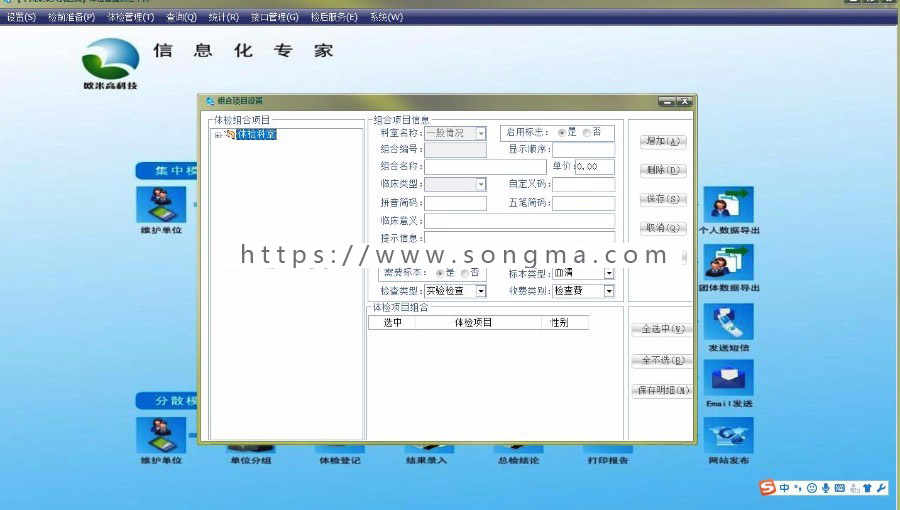The width and height of the screenshot is (900, 510).
Task: Select 是 for 启用标志
Action: point(561,133)
